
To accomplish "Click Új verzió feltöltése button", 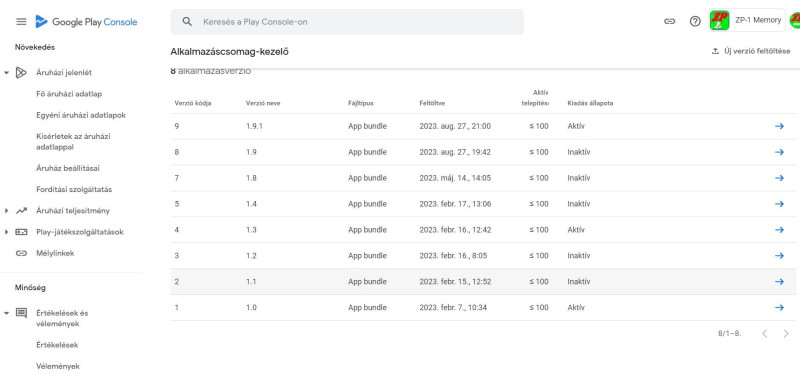I will click(x=751, y=51).
